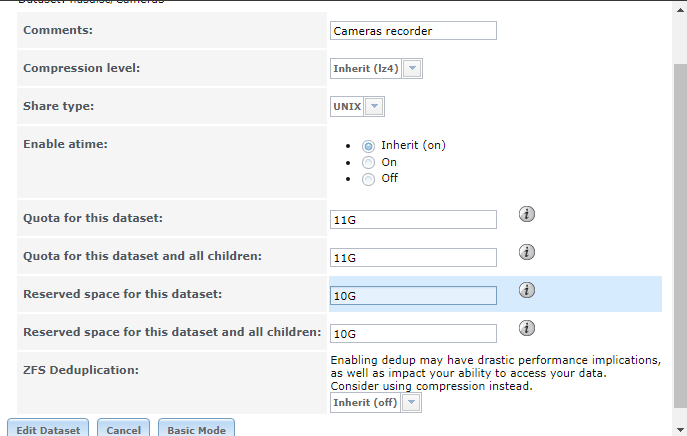Viewport: 687px width, 436px height.
Task: Click the scrollbar down arrow
Action: [x=680, y=430]
